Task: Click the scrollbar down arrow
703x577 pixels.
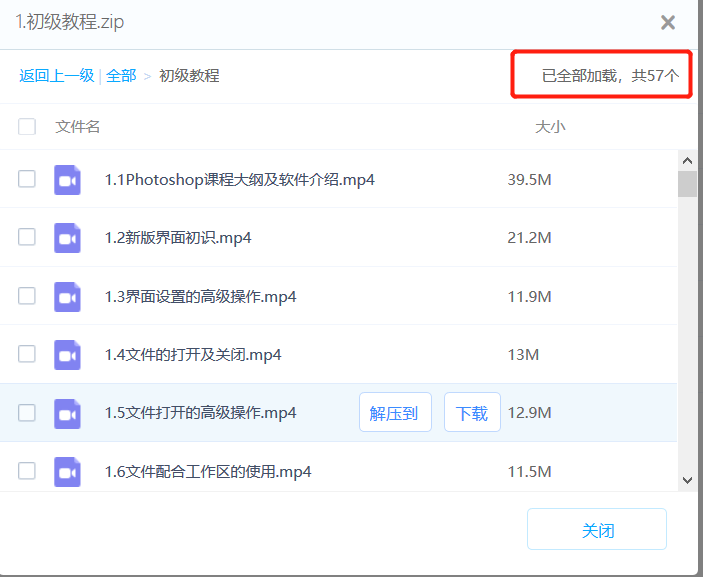Action: coord(687,480)
